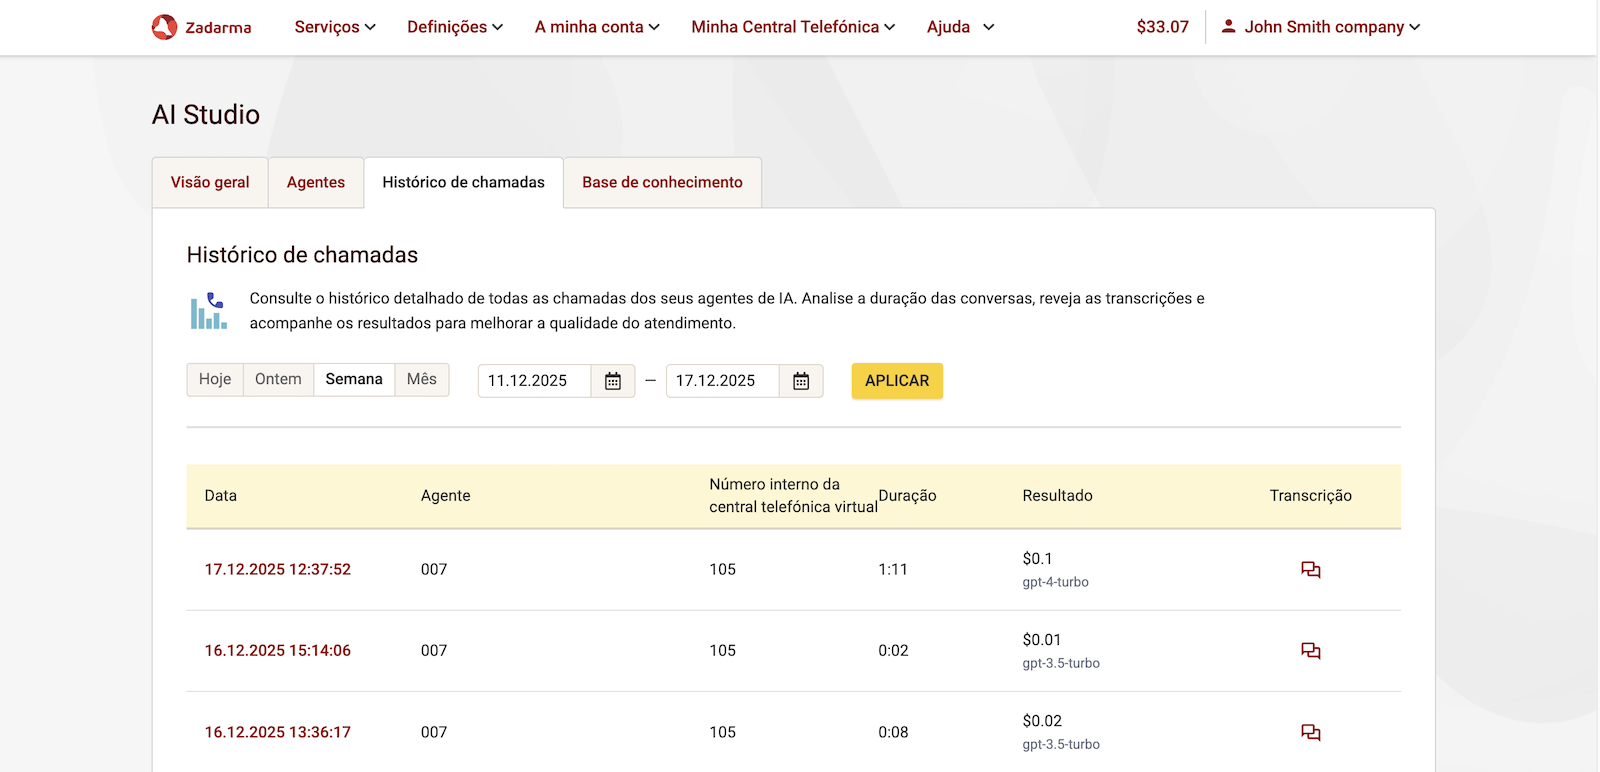Open the start date calendar picker
The image size is (1600, 772).
point(613,381)
